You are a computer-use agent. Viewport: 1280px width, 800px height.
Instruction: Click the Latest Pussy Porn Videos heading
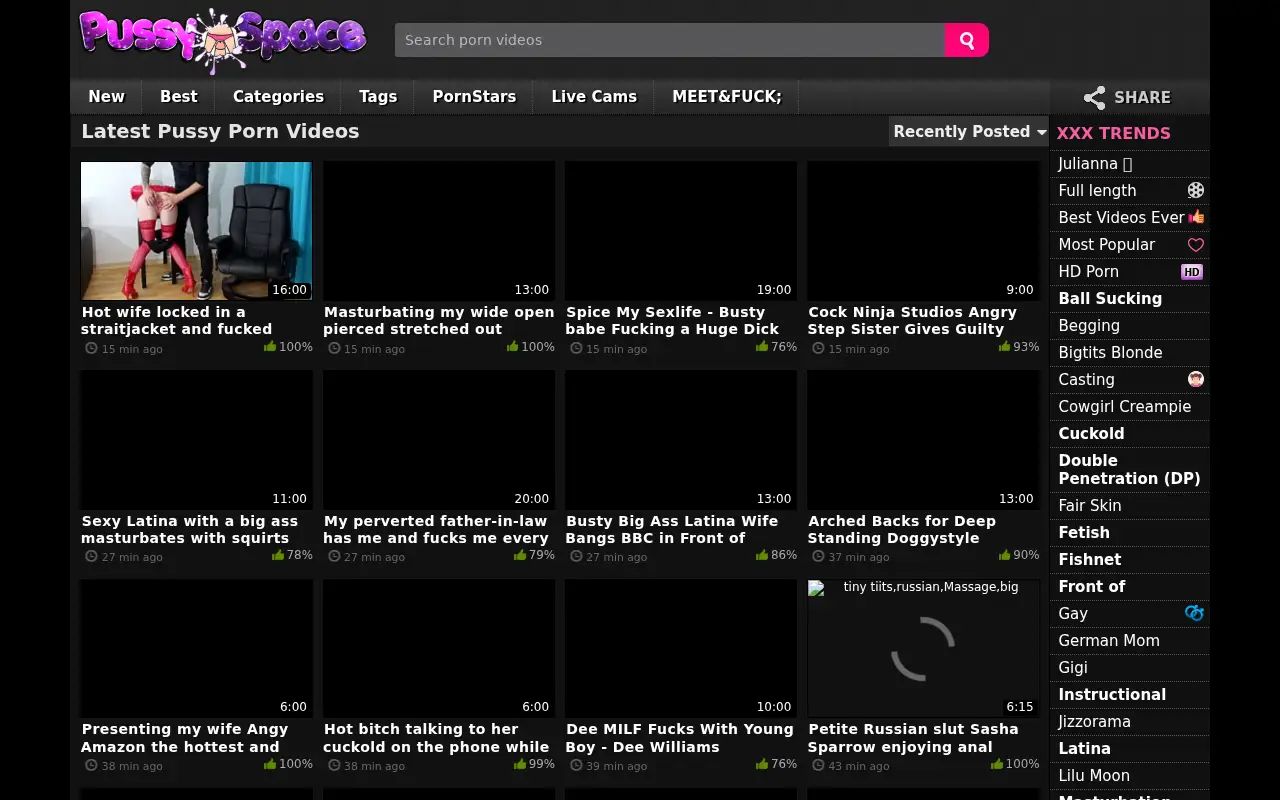(220, 131)
